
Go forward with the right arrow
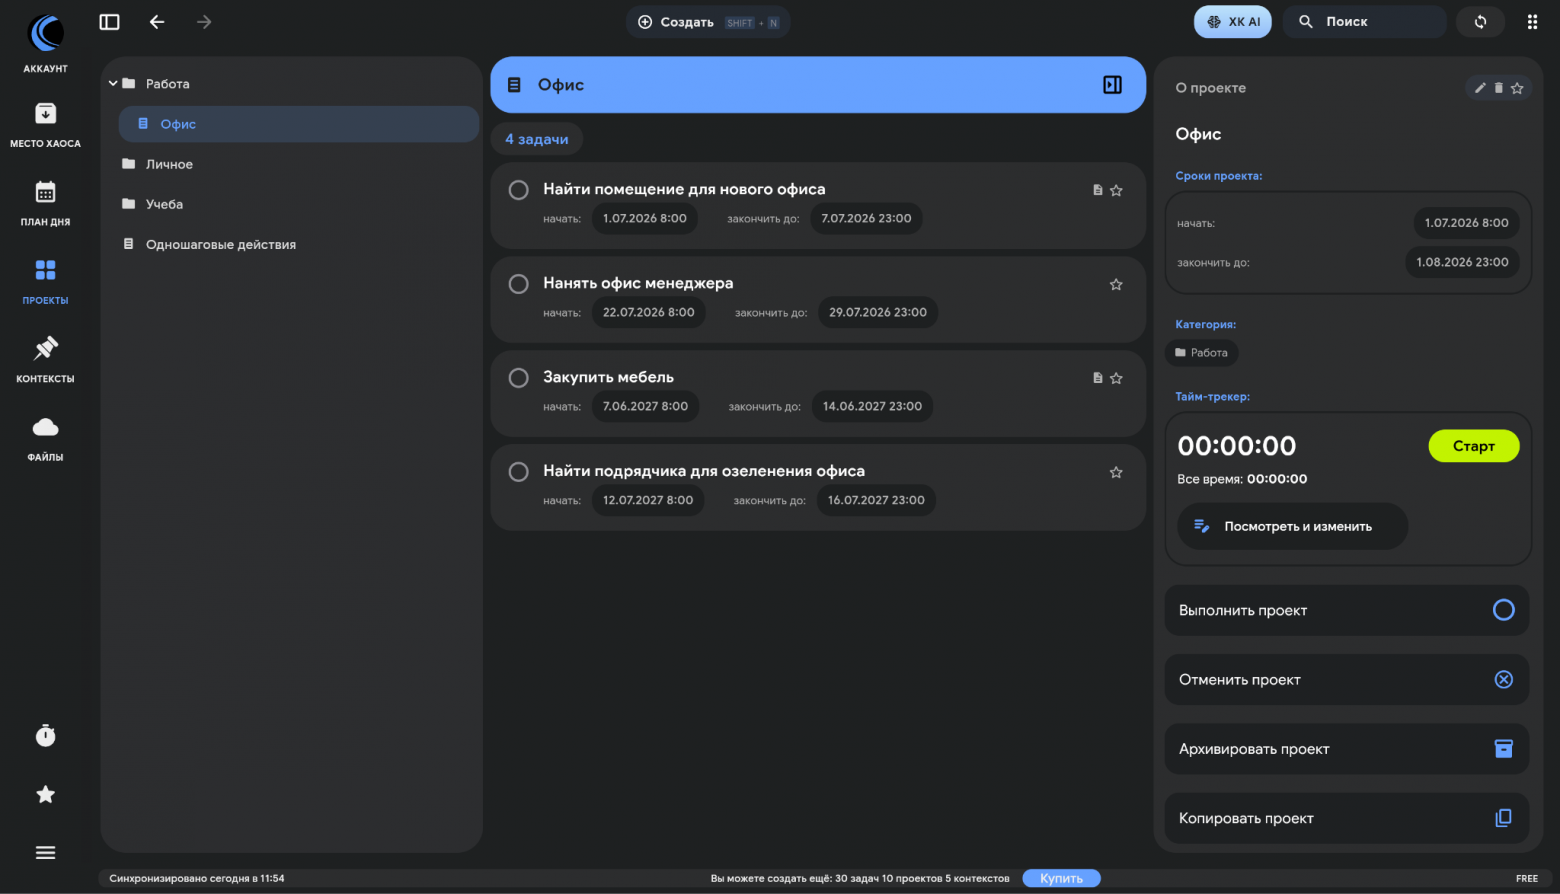pyautogui.click(x=204, y=22)
